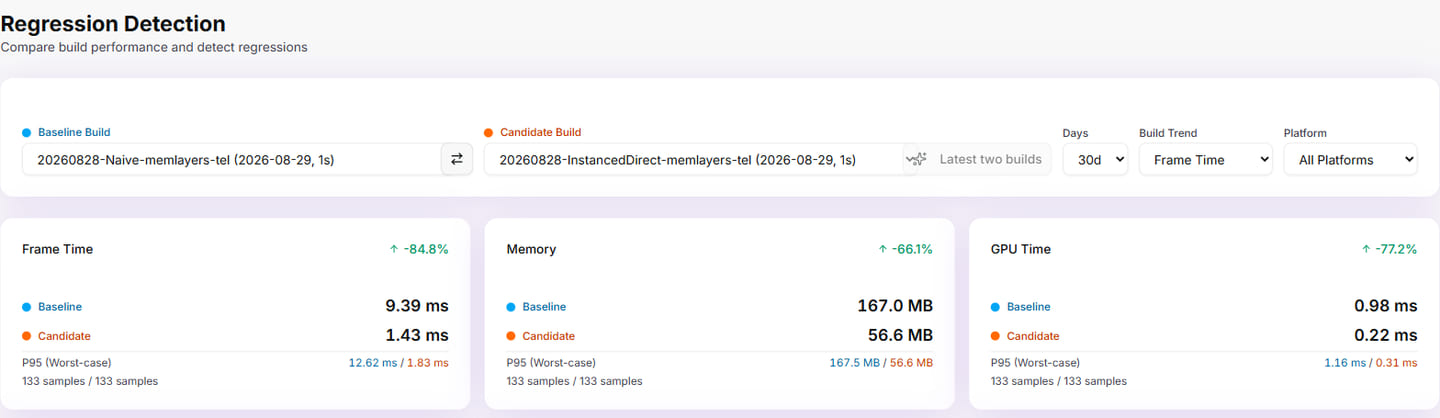
Task: Click the samples count in Frame Time card
Action: (90, 381)
